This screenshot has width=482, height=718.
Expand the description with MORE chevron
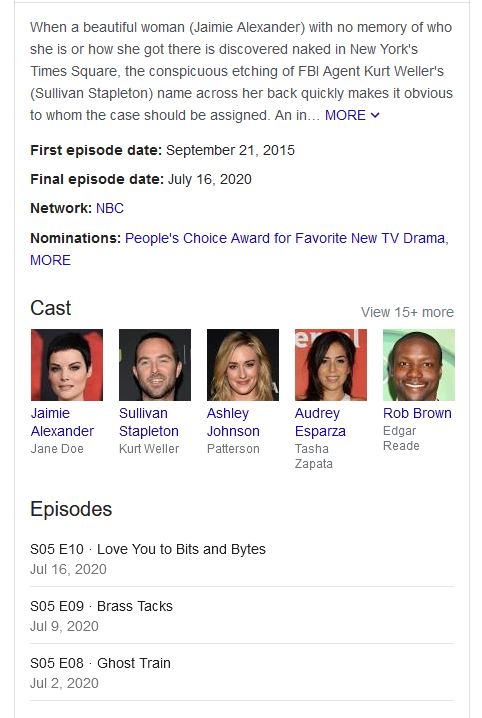coord(352,115)
